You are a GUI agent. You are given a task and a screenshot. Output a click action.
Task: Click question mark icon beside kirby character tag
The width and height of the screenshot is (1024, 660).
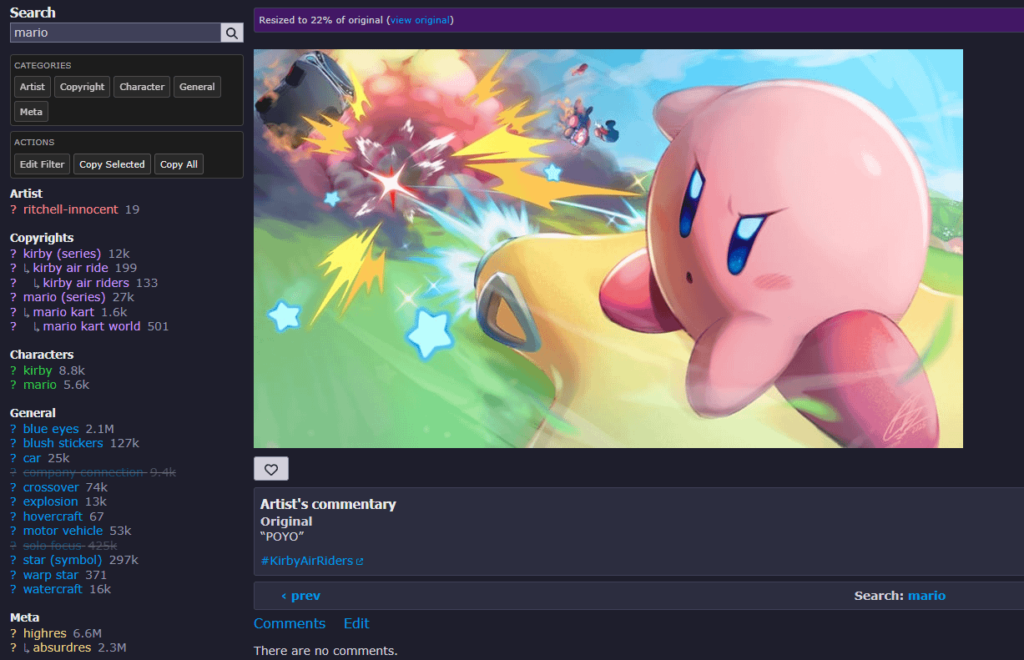(14, 371)
